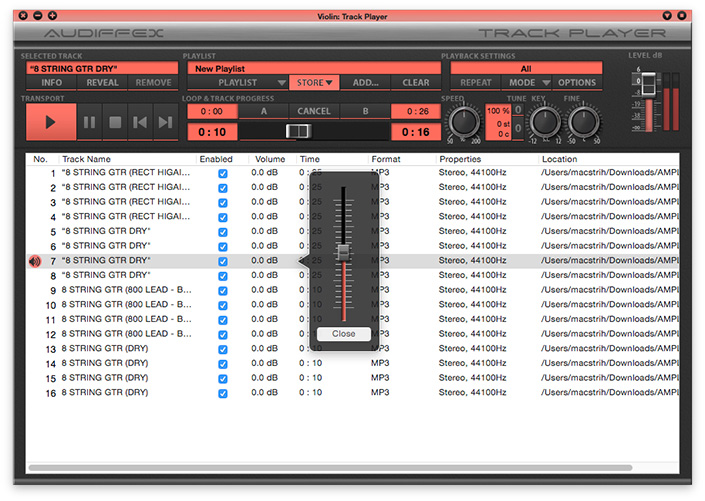Select track 4 in the list
This screenshot has width=705, height=501.
352,217
